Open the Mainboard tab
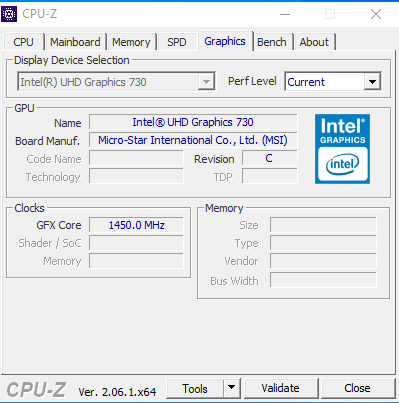Image resolution: width=399 pixels, height=403 pixels. click(75, 42)
